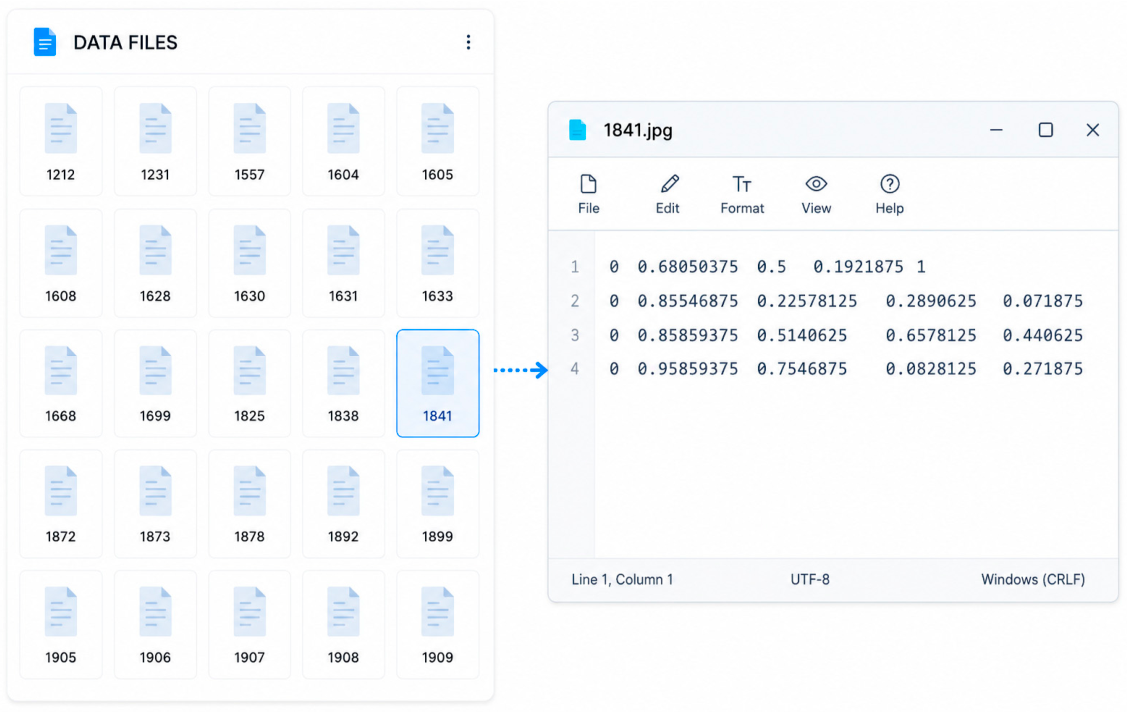1127x712 pixels.
Task: Select the highlighted 1841 file
Action: (x=438, y=383)
